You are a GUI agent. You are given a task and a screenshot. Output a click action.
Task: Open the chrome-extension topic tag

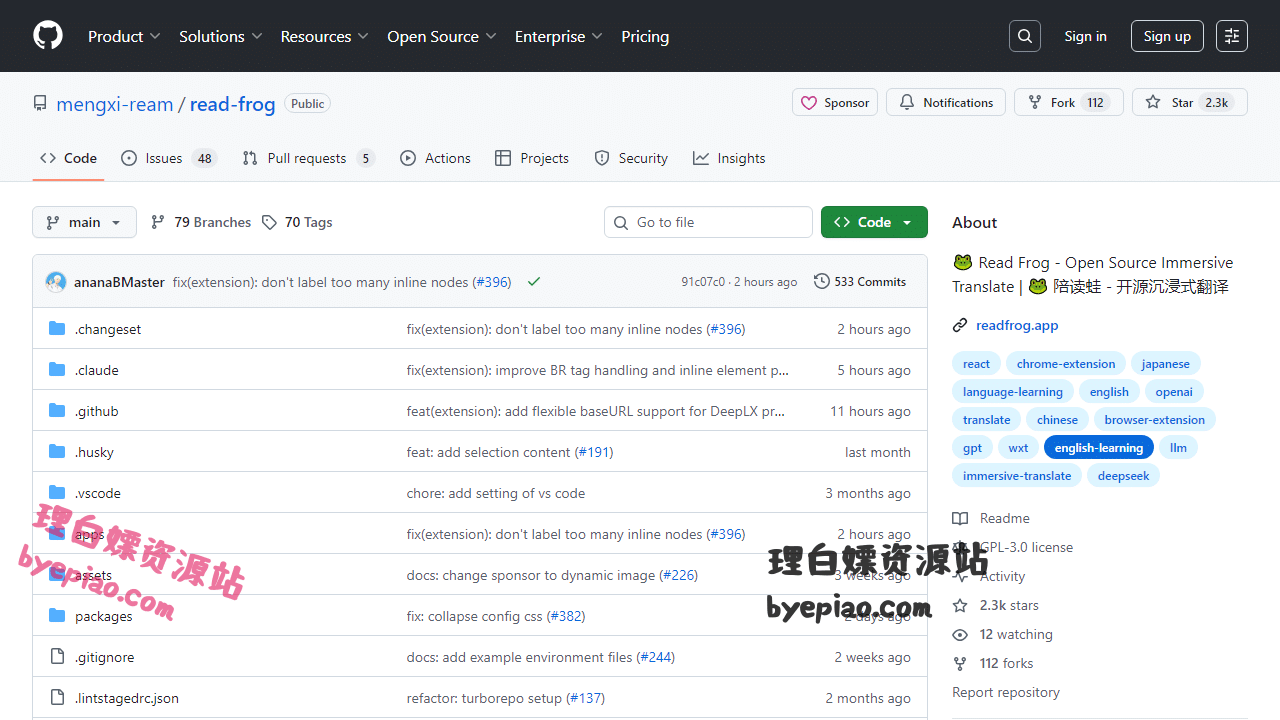click(x=1066, y=364)
